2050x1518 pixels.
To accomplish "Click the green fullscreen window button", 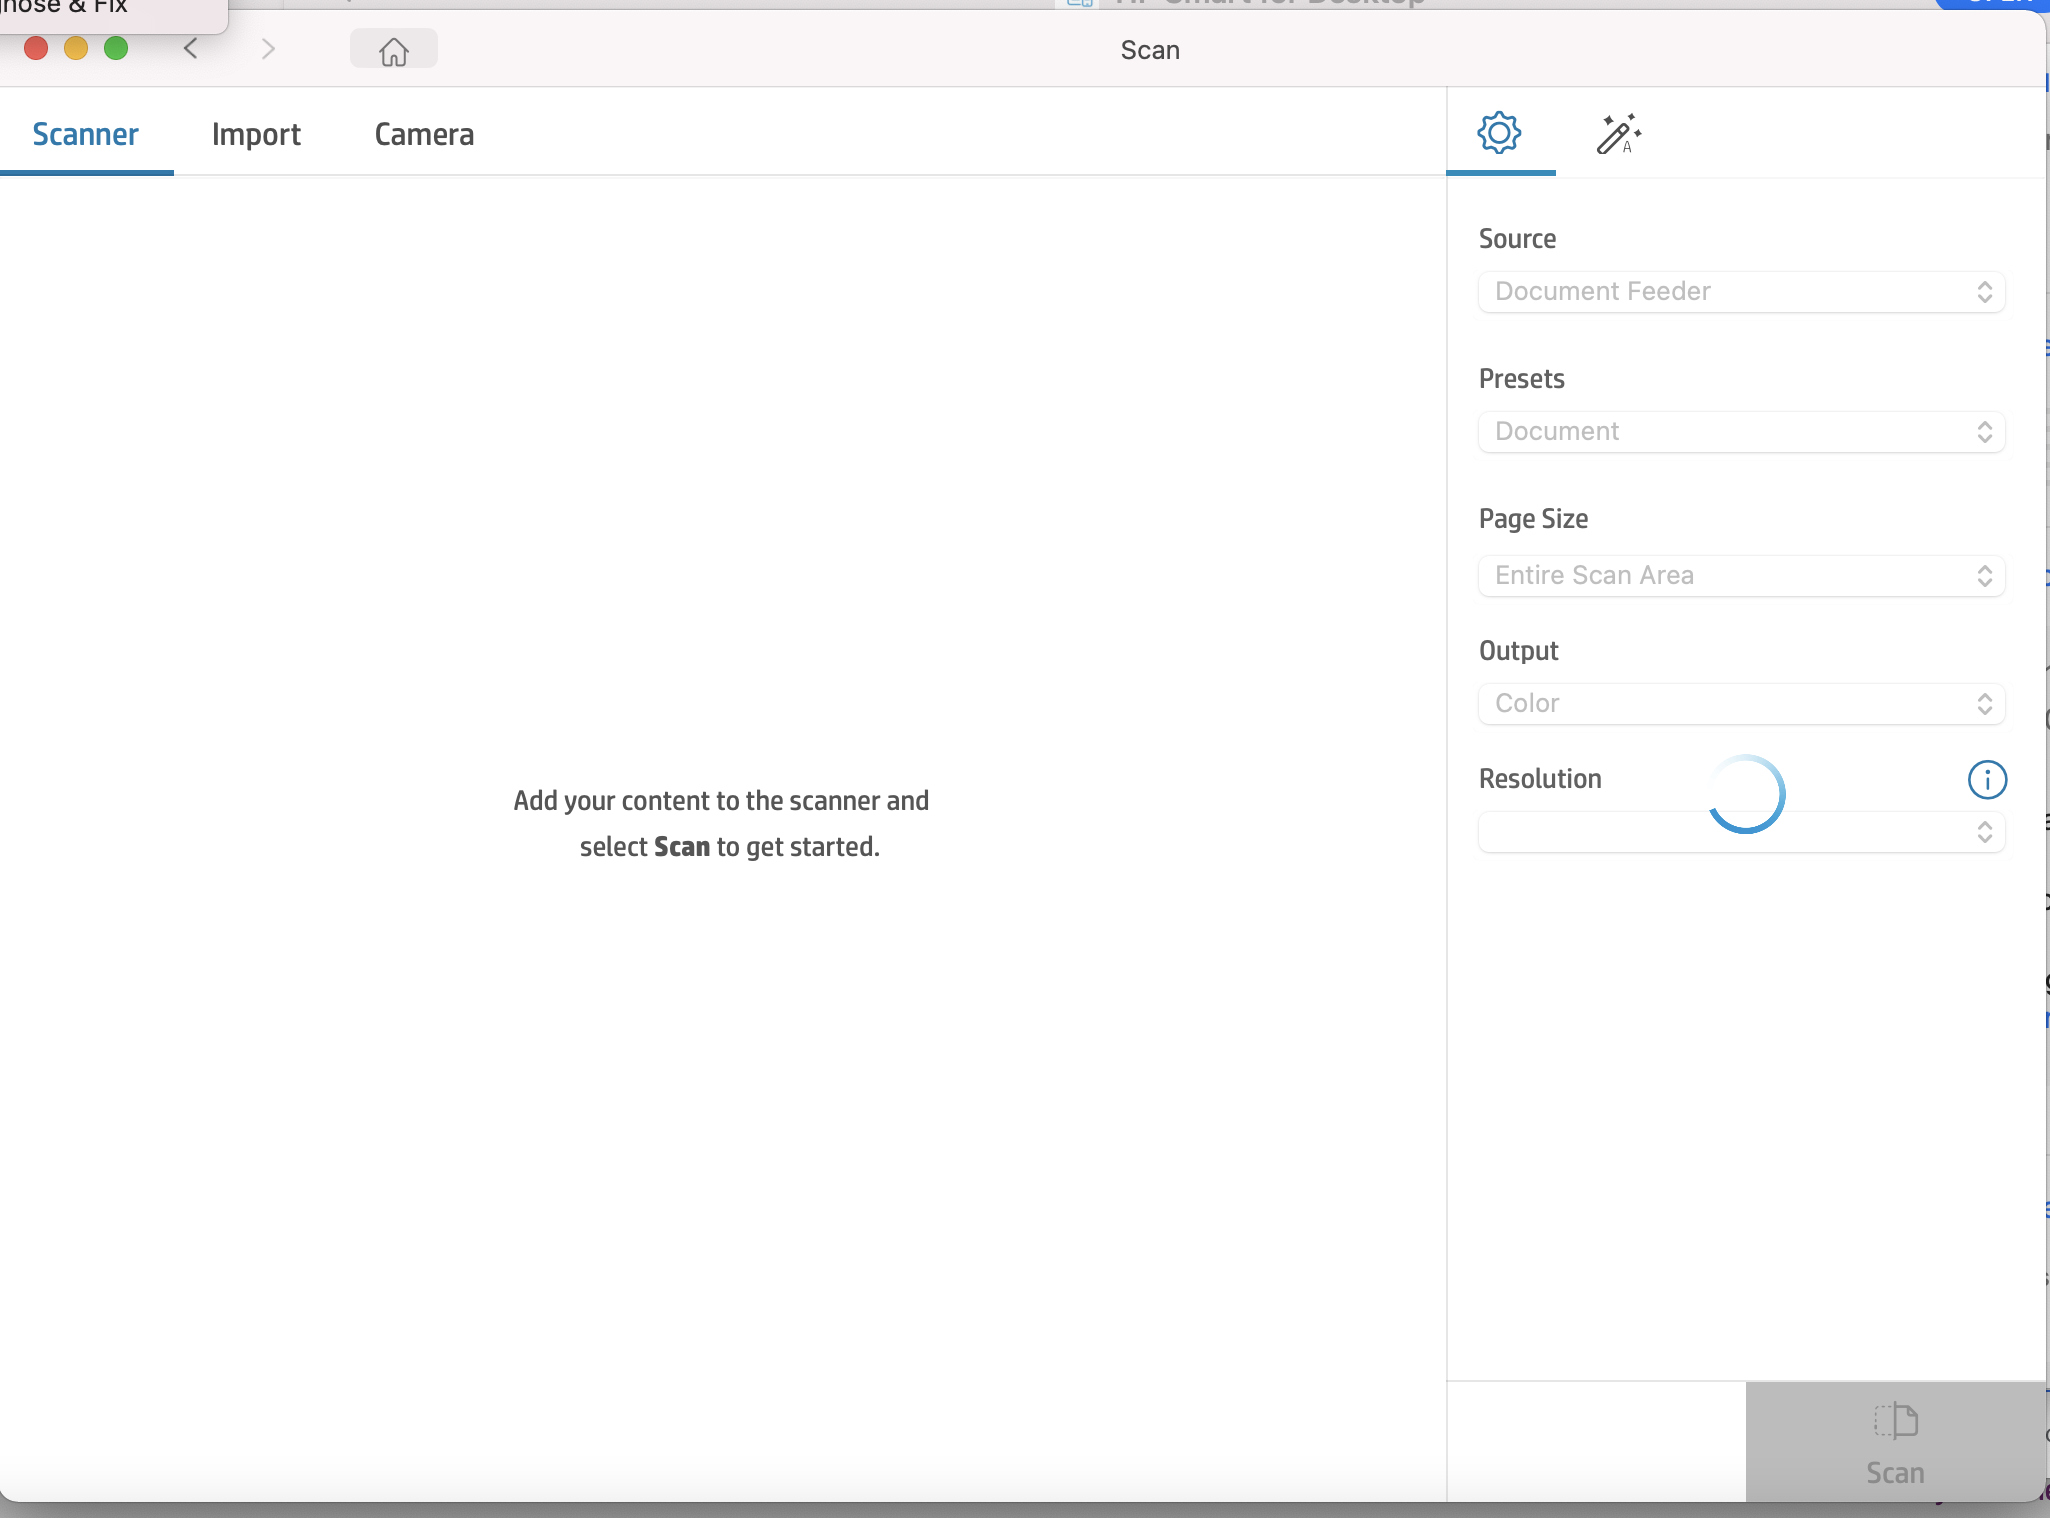I will 116,48.
